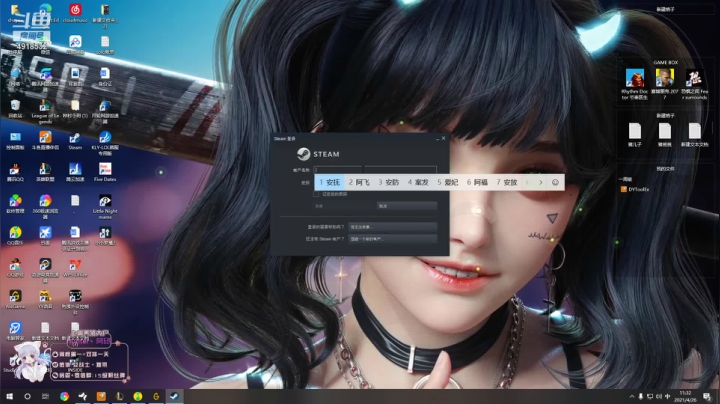Click the Steam icon in the taskbar
The height and width of the screenshot is (404, 720).
point(174,396)
